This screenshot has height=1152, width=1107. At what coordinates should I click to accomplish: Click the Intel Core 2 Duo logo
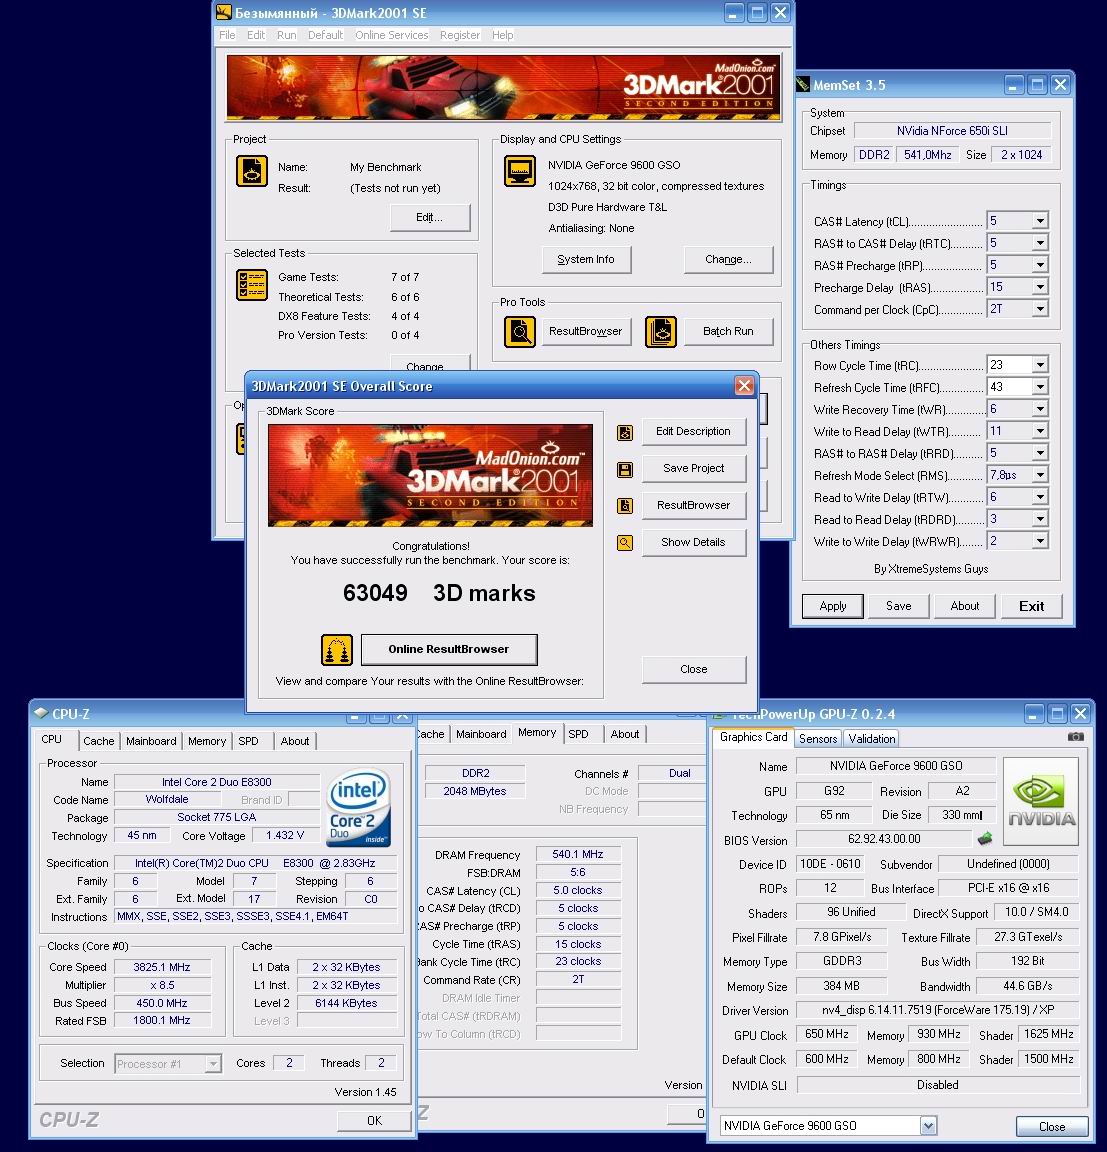(x=358, y=807)
